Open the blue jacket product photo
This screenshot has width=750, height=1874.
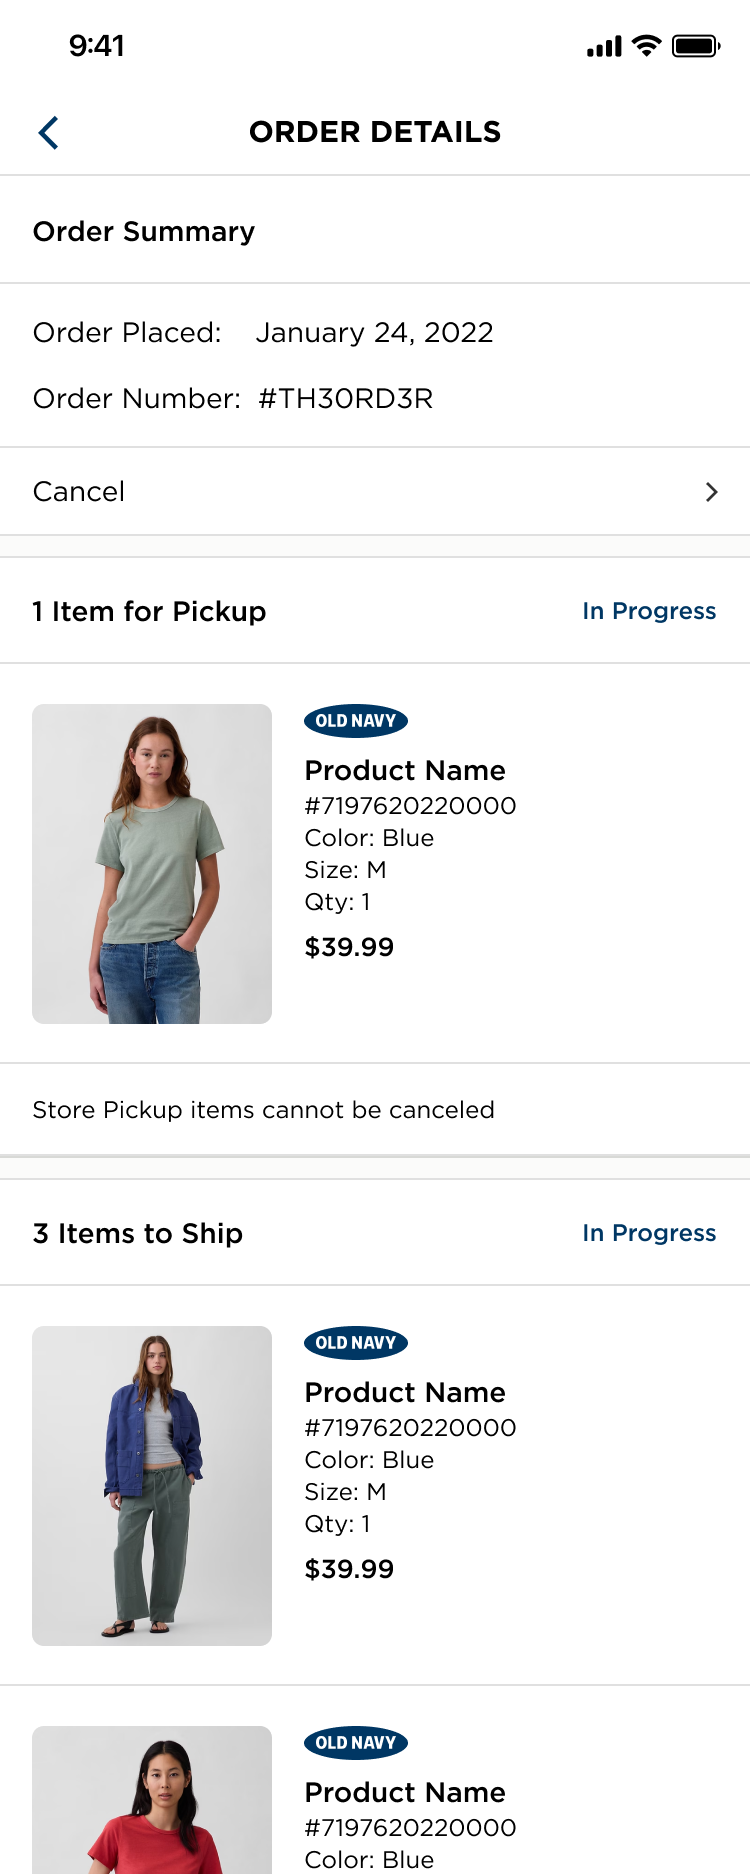[152, 1486]
